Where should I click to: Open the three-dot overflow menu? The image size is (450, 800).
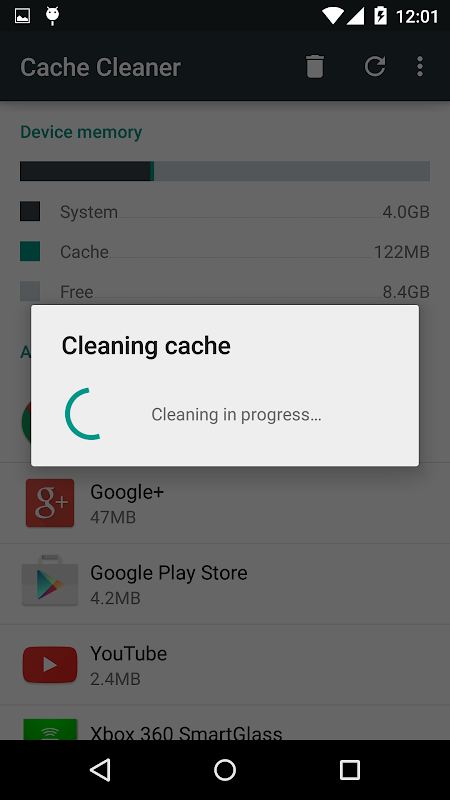click(420, 66)
